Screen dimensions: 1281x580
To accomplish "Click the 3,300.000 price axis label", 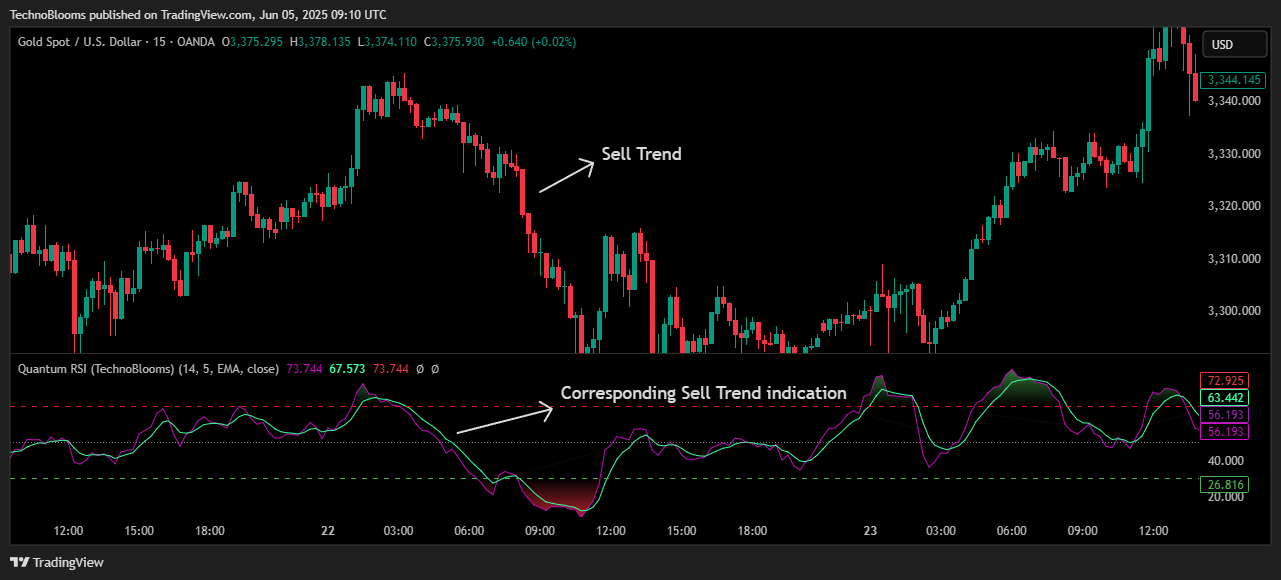I will pos(1235,311).
